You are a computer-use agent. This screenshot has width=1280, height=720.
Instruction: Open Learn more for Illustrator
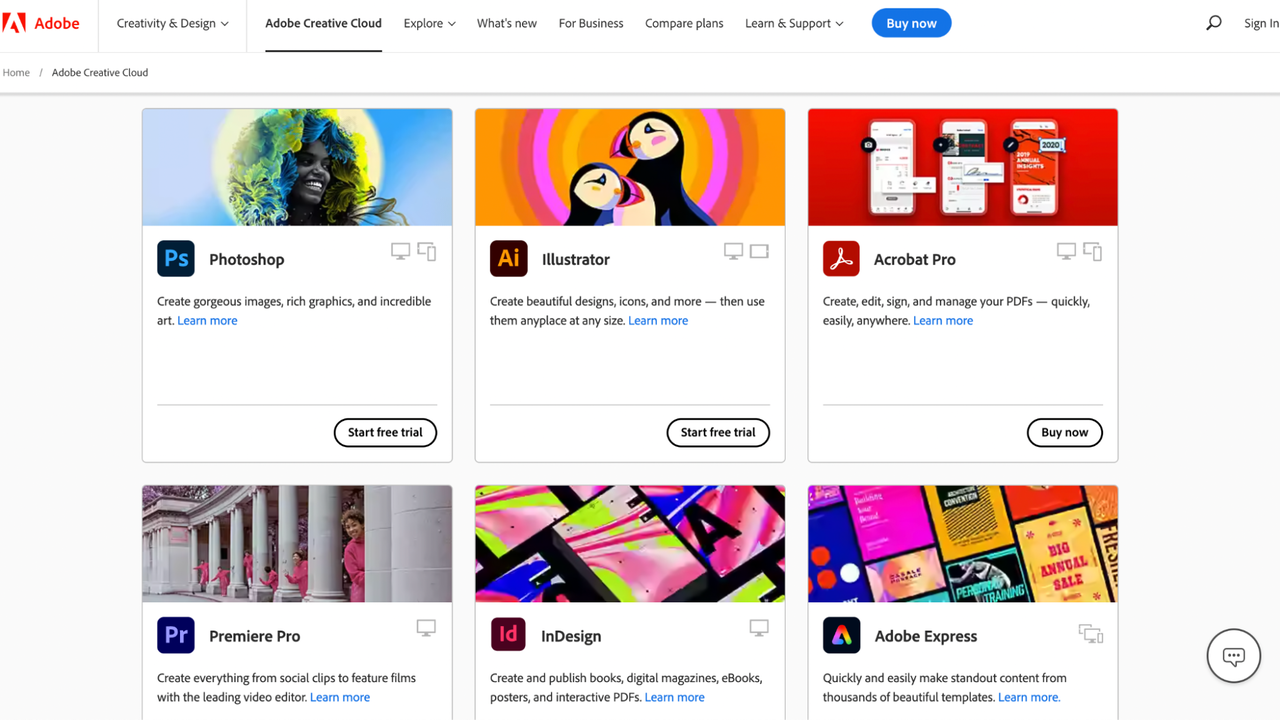pyautogui.click(x=658, y=320)
